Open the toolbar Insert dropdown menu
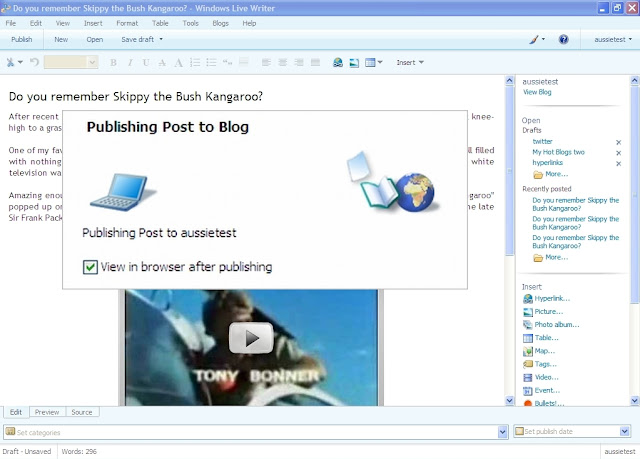Screen dimensions: 640x459 pos(410,62)
